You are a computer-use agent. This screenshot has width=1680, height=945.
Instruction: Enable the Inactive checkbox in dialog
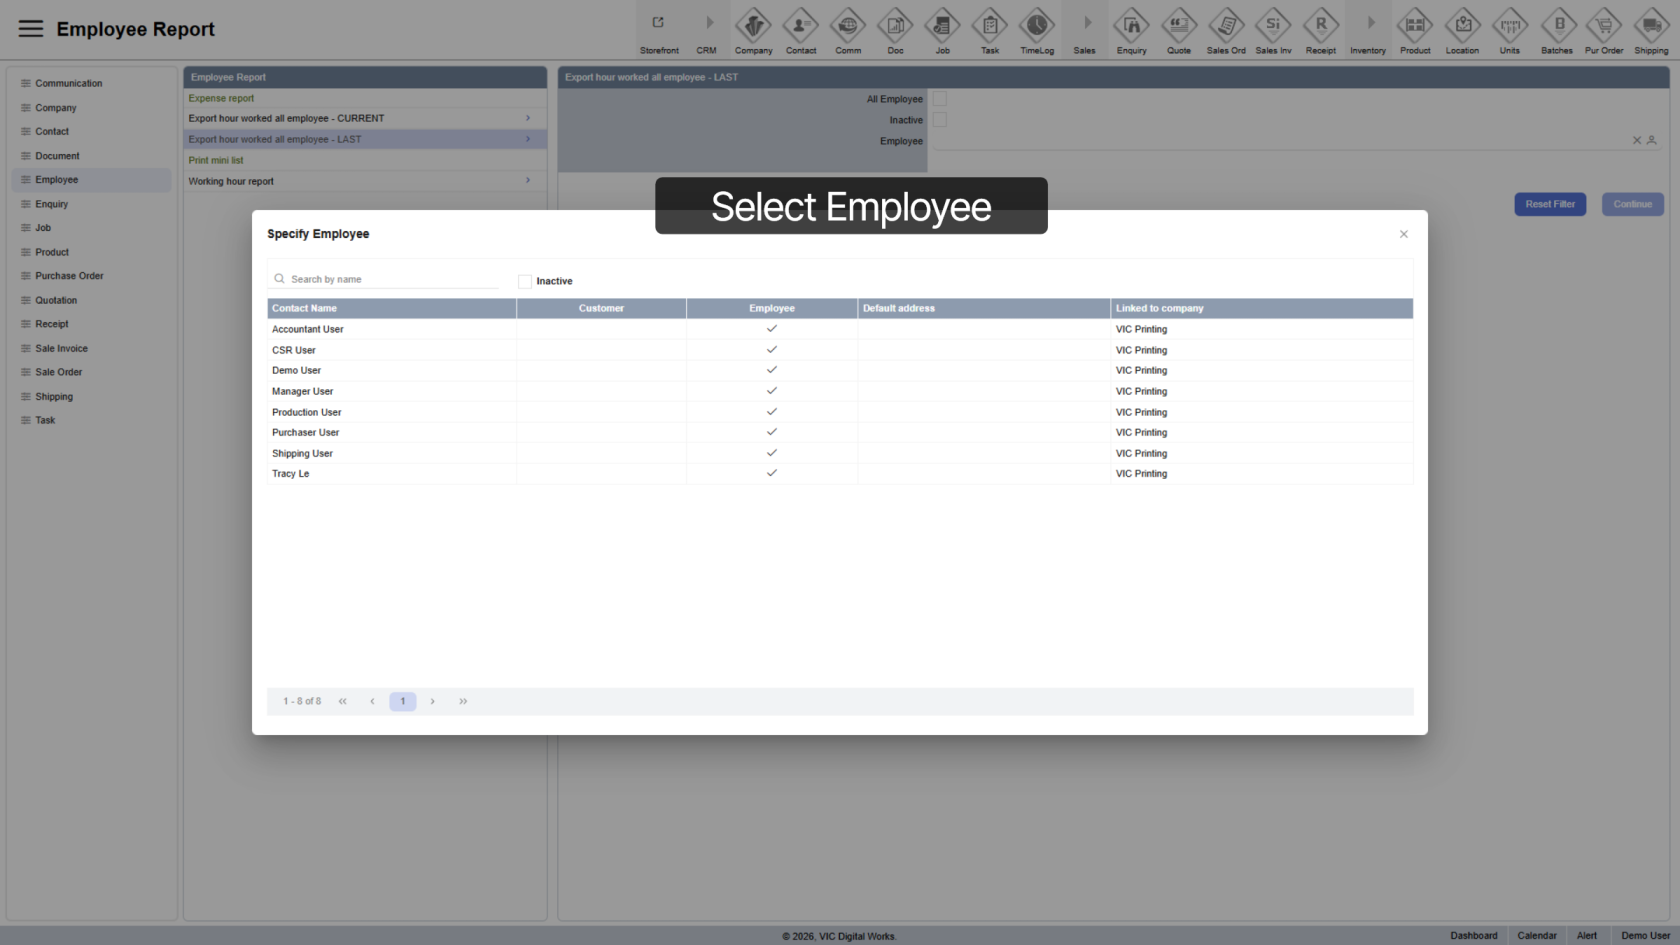(x=525, y=282)
